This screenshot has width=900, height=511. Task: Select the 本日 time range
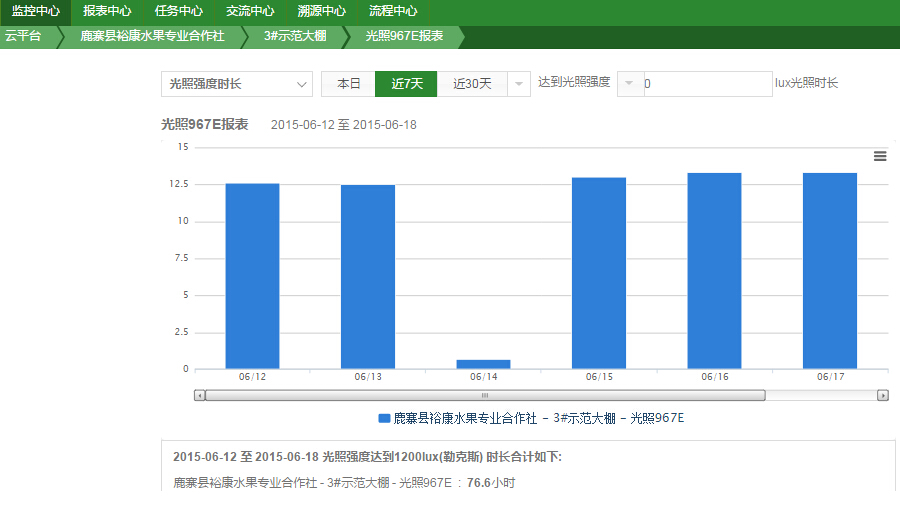tap(348, 84)
